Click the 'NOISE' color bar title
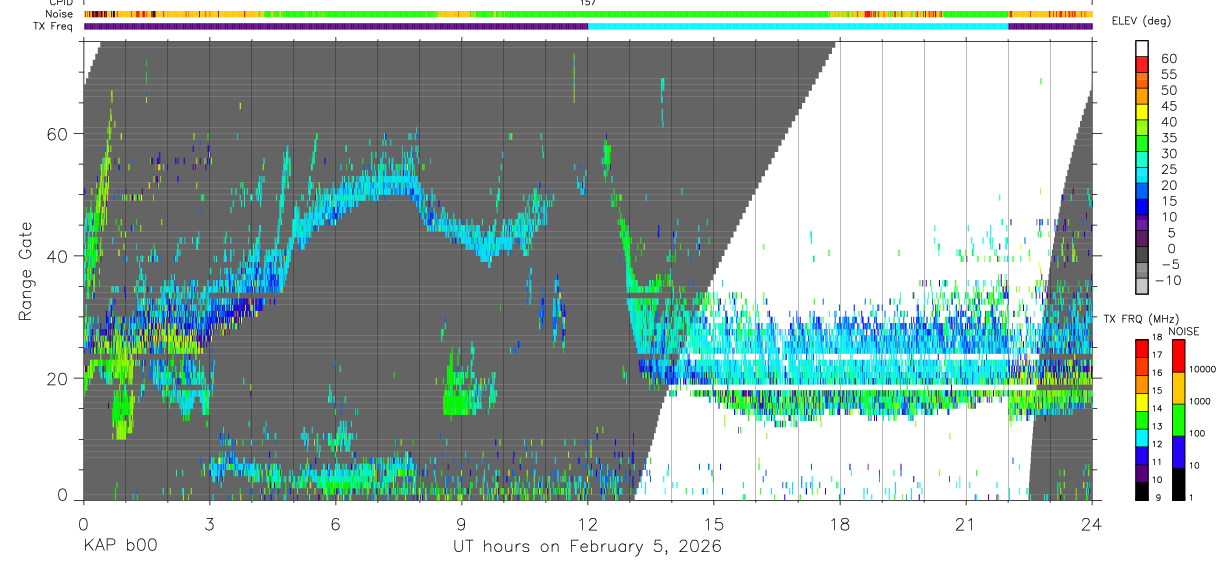This screenshot has height=567, width=1228. pyautogui.click(x=1184, y=331)
